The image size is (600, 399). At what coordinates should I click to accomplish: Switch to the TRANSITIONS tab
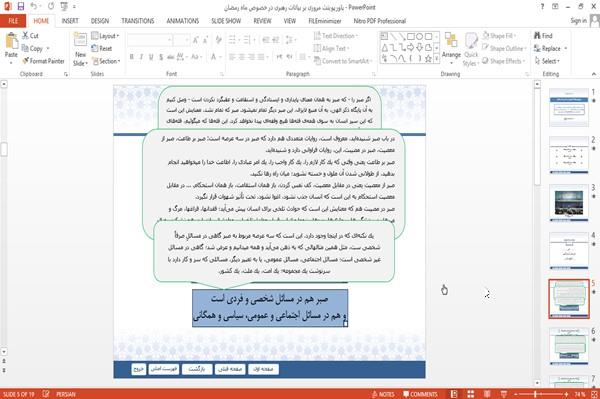click(138, 21)
